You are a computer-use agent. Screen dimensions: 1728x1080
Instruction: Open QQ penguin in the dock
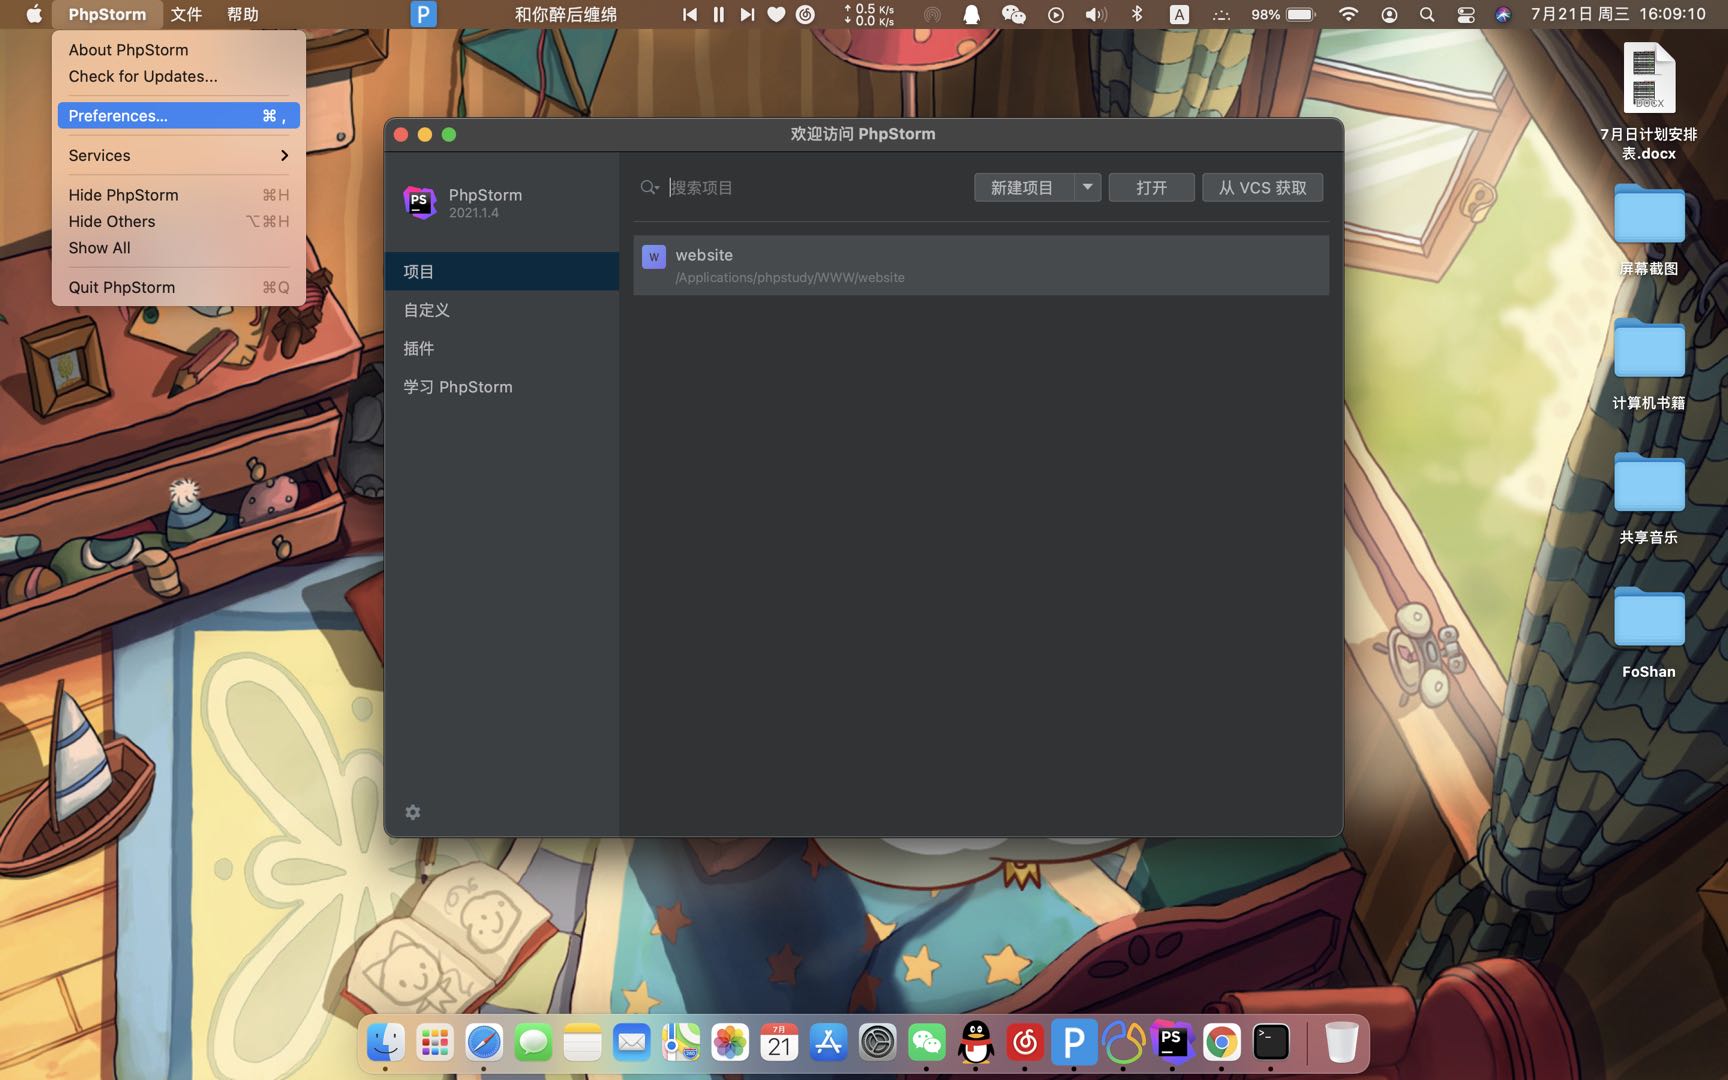(x=975, y=1043)
